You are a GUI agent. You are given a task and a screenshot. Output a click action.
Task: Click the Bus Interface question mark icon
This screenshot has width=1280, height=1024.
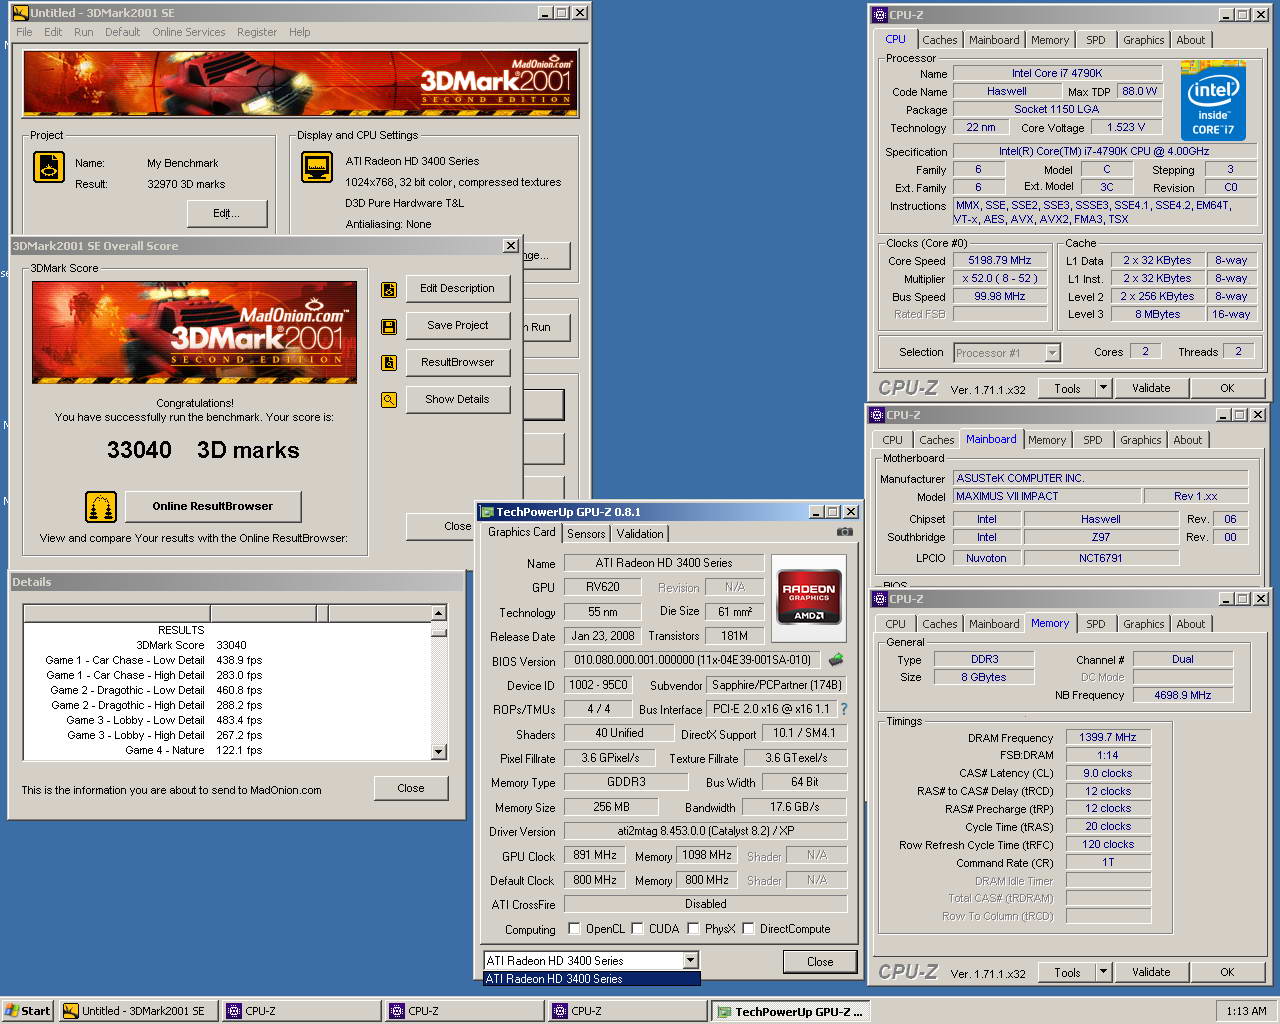tap(844, 709)
